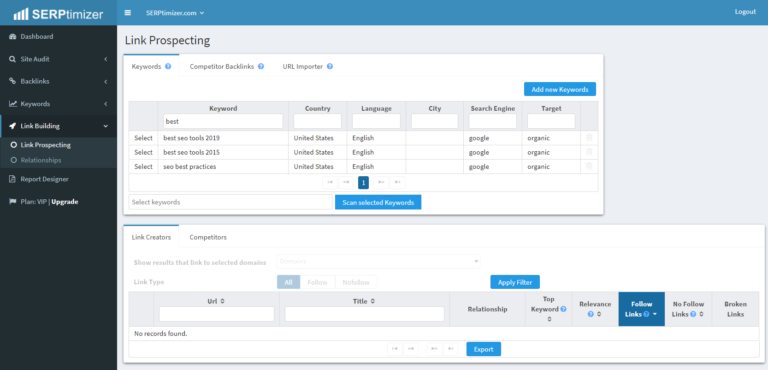Open the SERPtimizer.com project dropdown
768x370 pixels.
175,13
